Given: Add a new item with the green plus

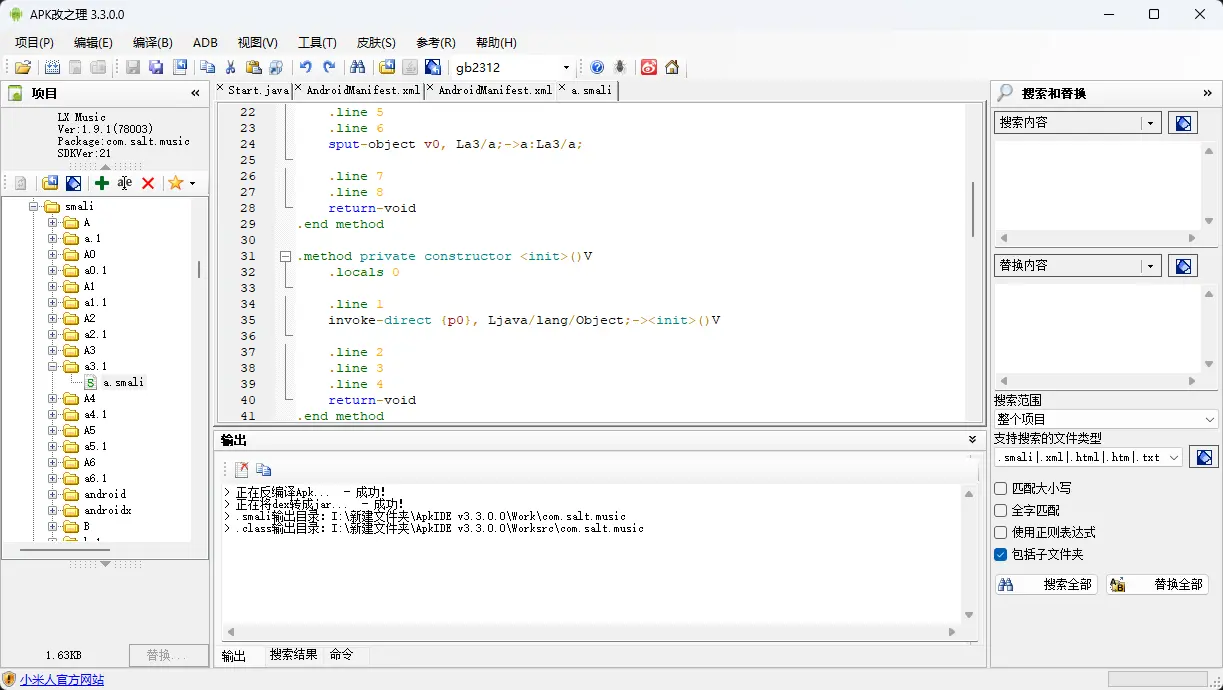Looking at the screenshot, I should pyautogui.click(x=101, y=183).
